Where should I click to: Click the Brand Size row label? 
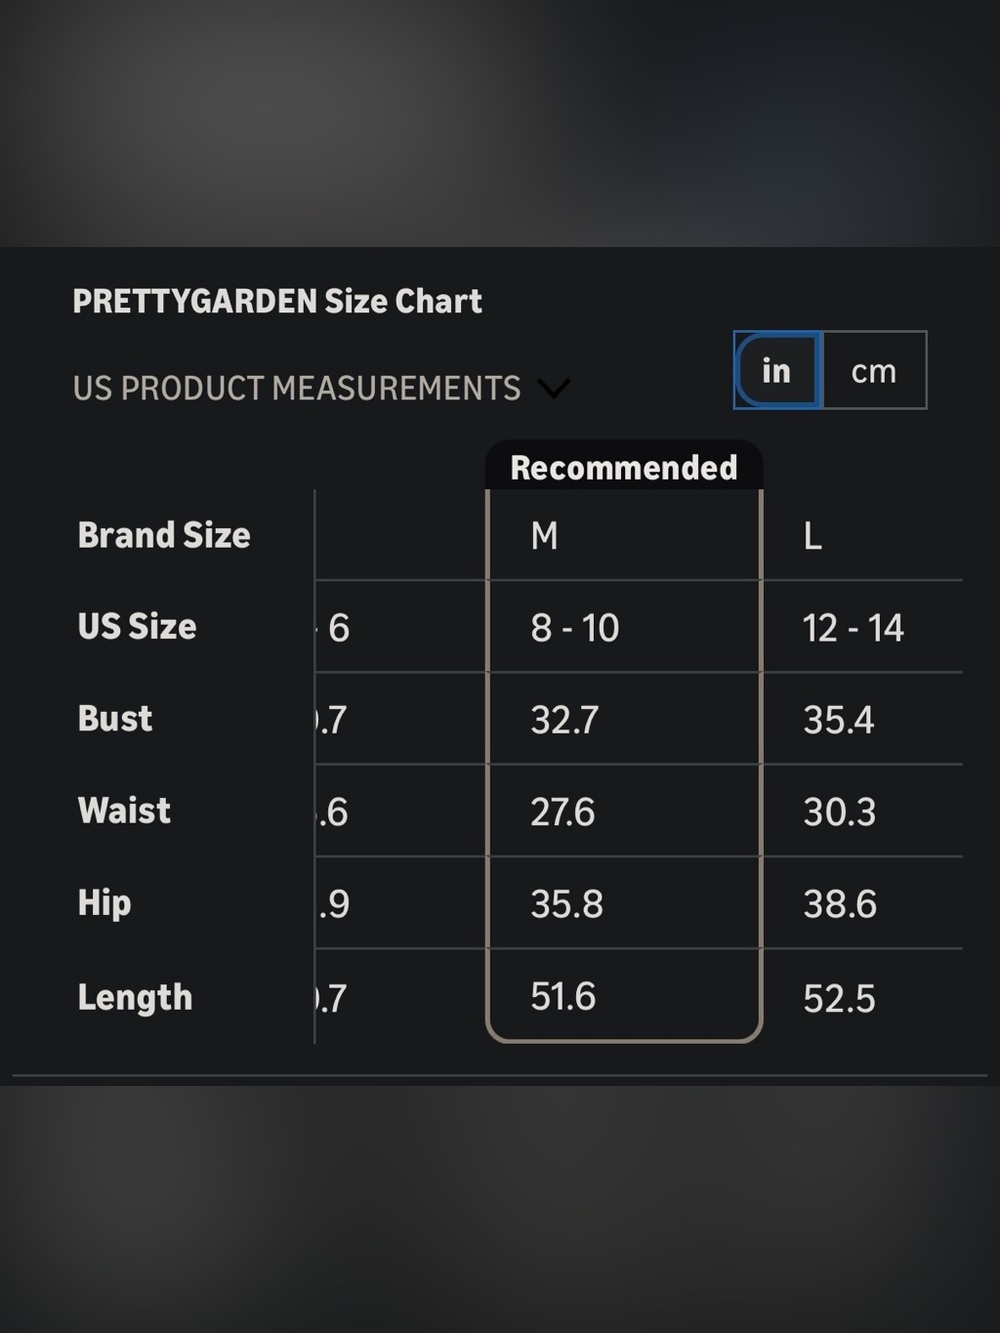(164, 535)
